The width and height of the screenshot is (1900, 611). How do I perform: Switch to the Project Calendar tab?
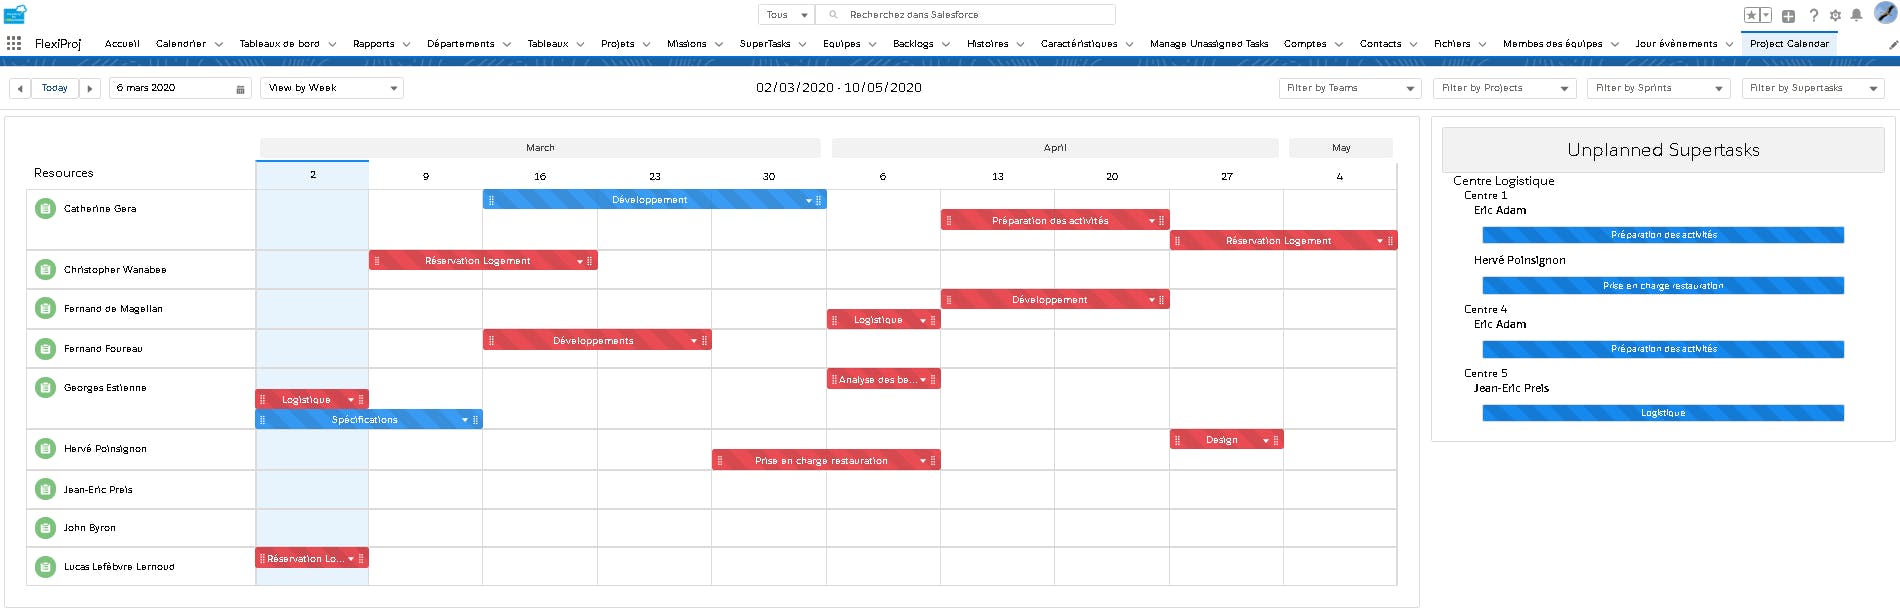[x=1789, y=44]
